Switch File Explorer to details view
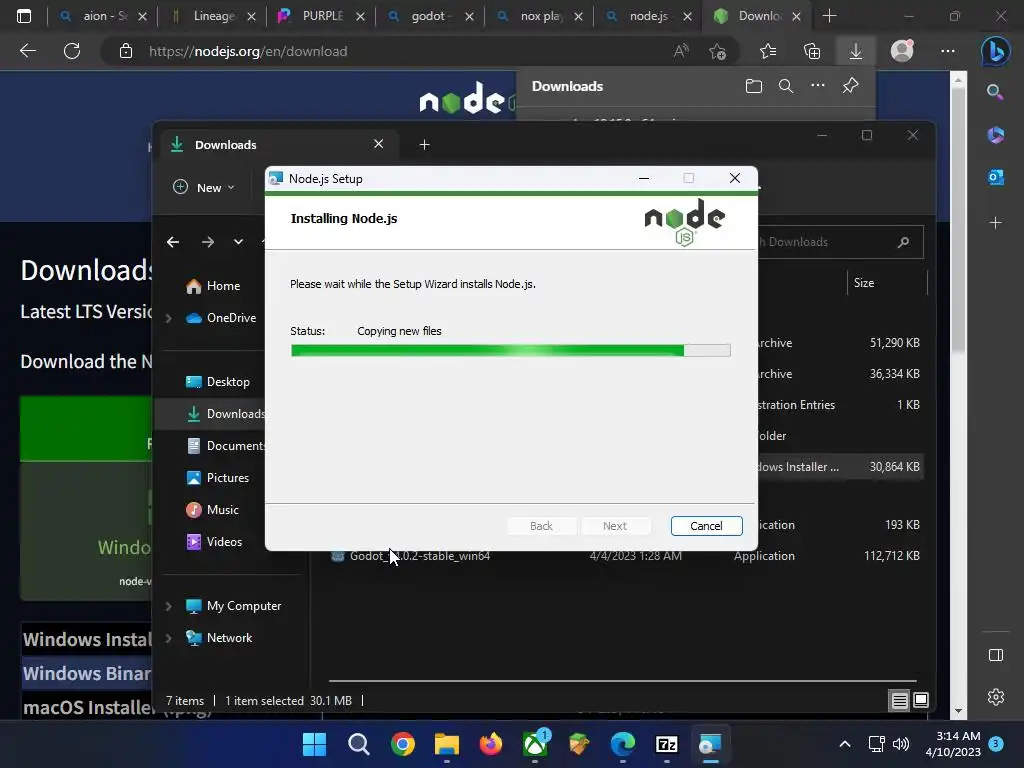 [x=899, y=701]
